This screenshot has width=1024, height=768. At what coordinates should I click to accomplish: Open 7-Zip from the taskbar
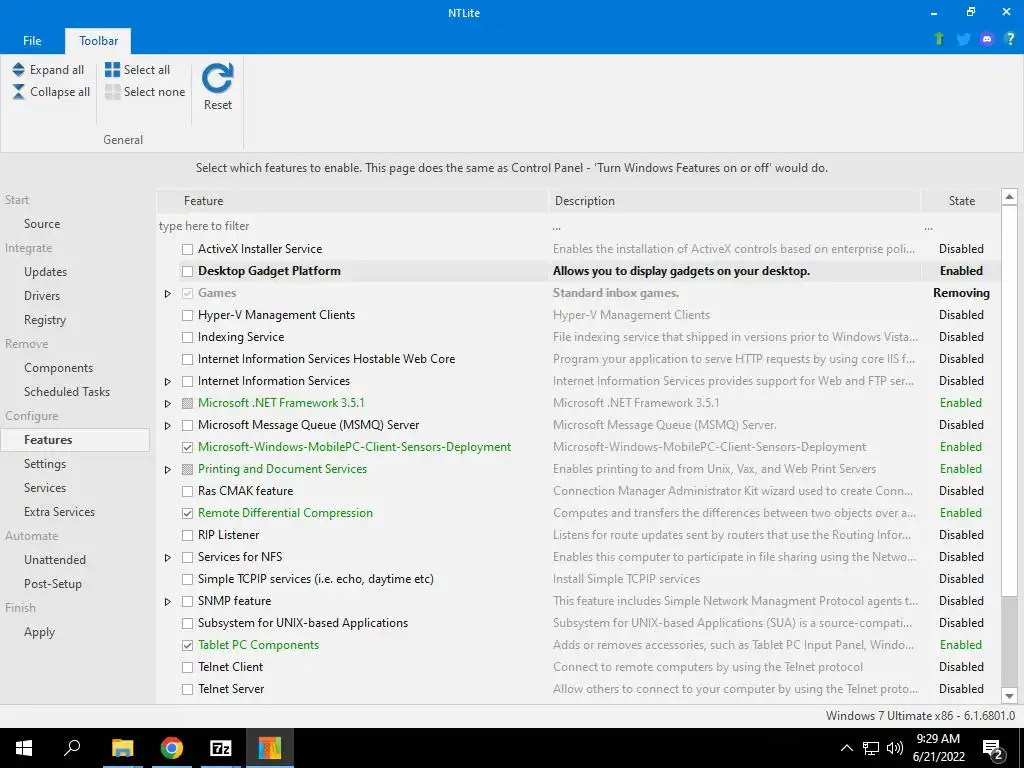[220, 748]
